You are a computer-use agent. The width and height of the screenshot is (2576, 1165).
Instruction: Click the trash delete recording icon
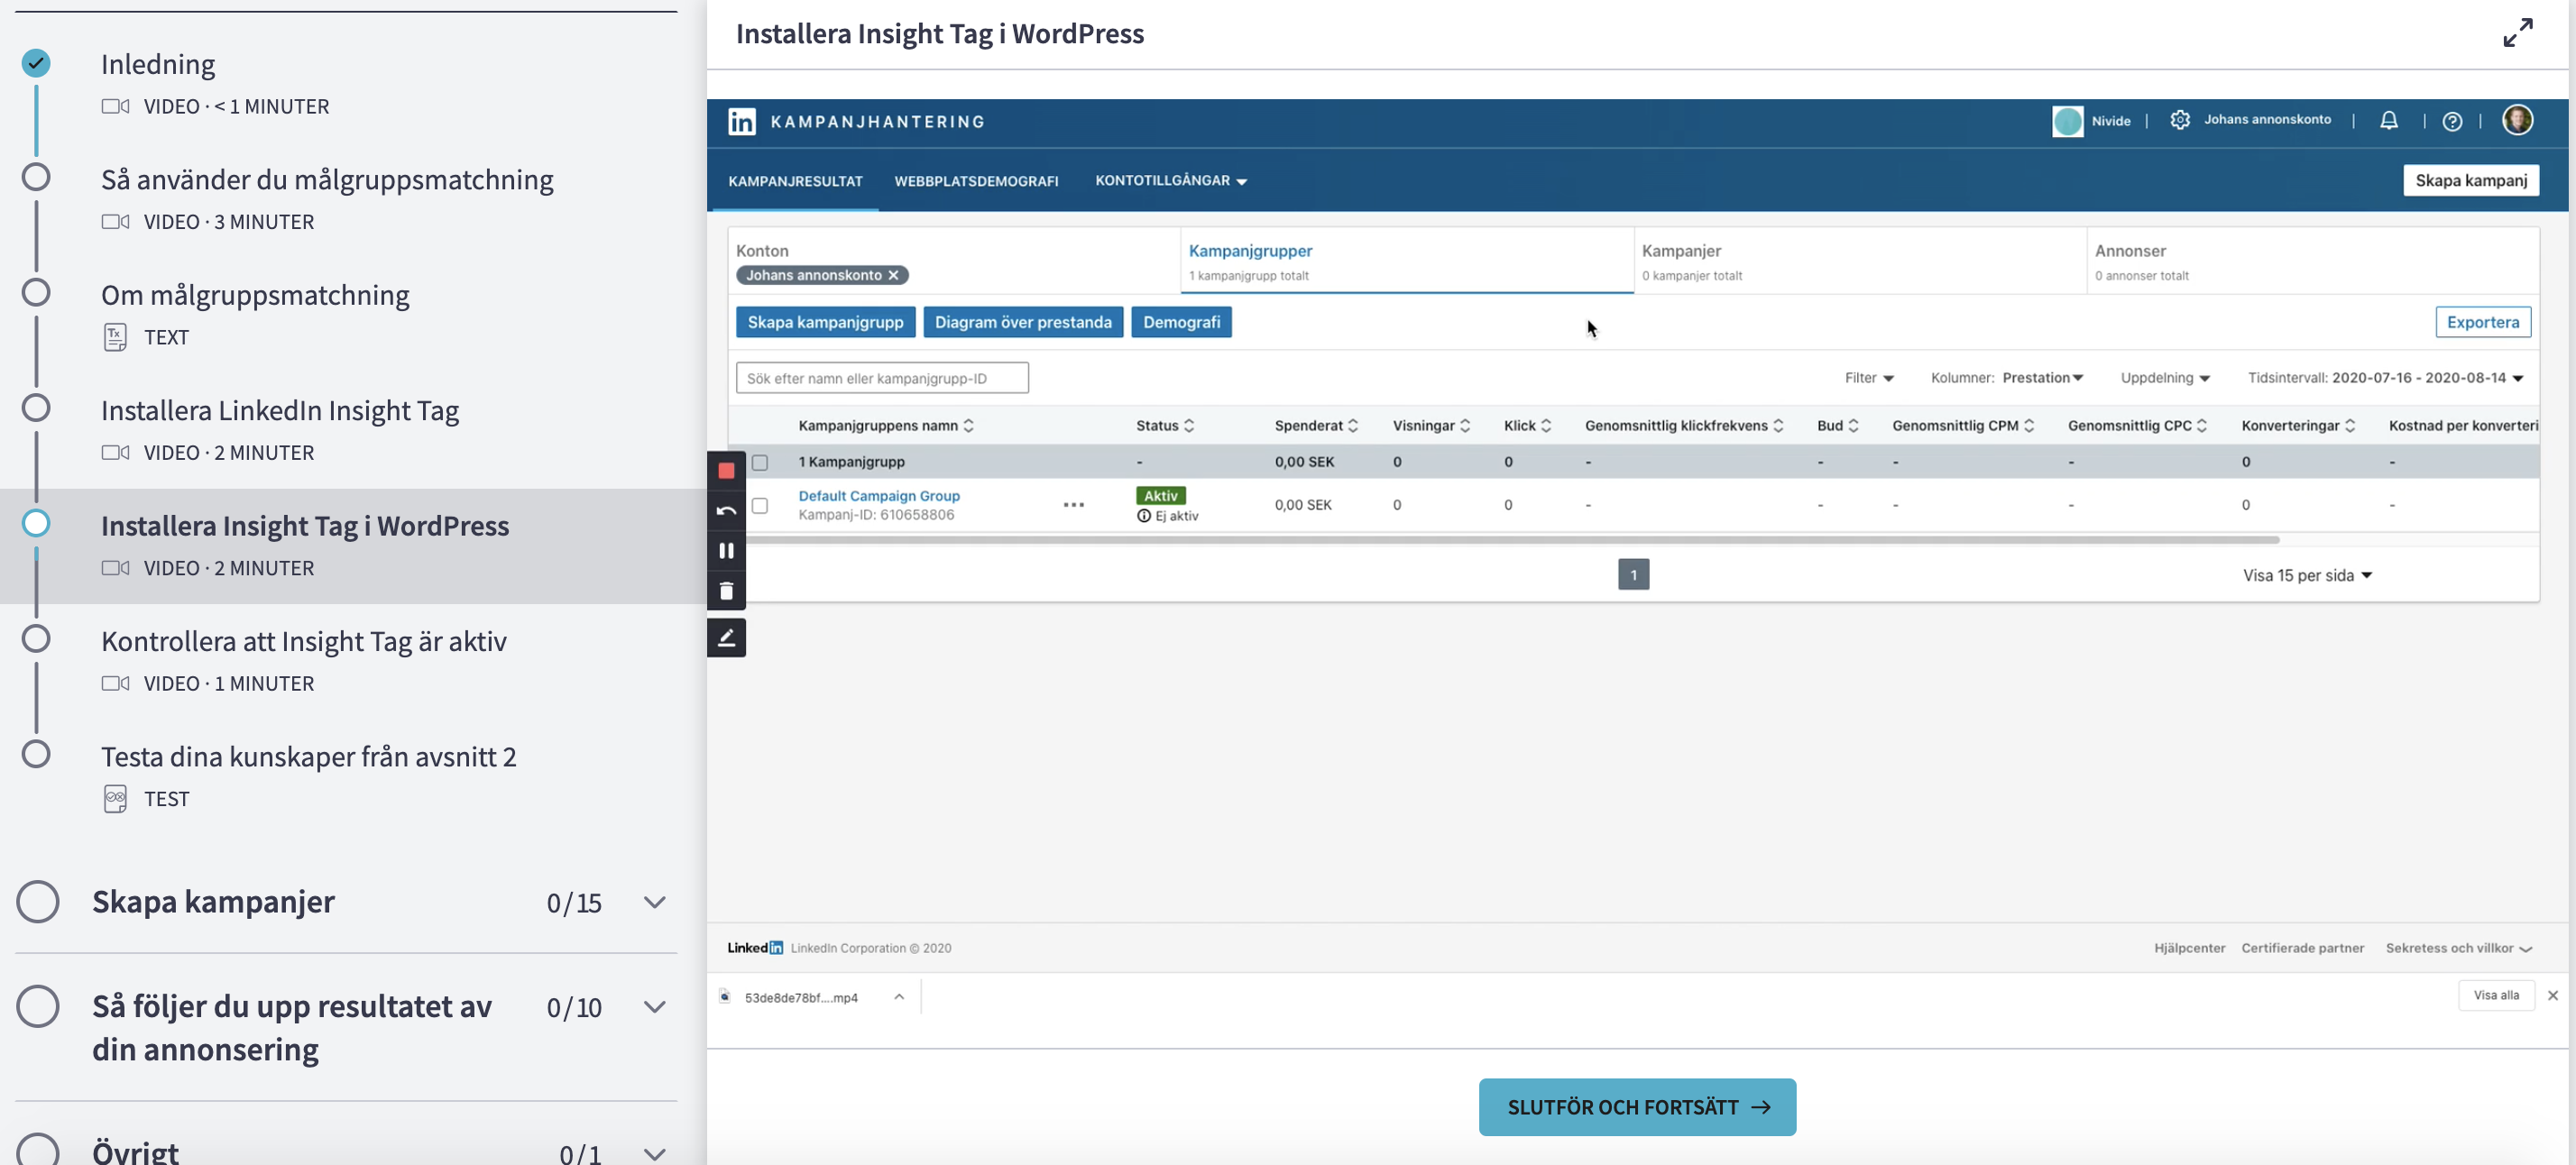[x=726, y=591]
